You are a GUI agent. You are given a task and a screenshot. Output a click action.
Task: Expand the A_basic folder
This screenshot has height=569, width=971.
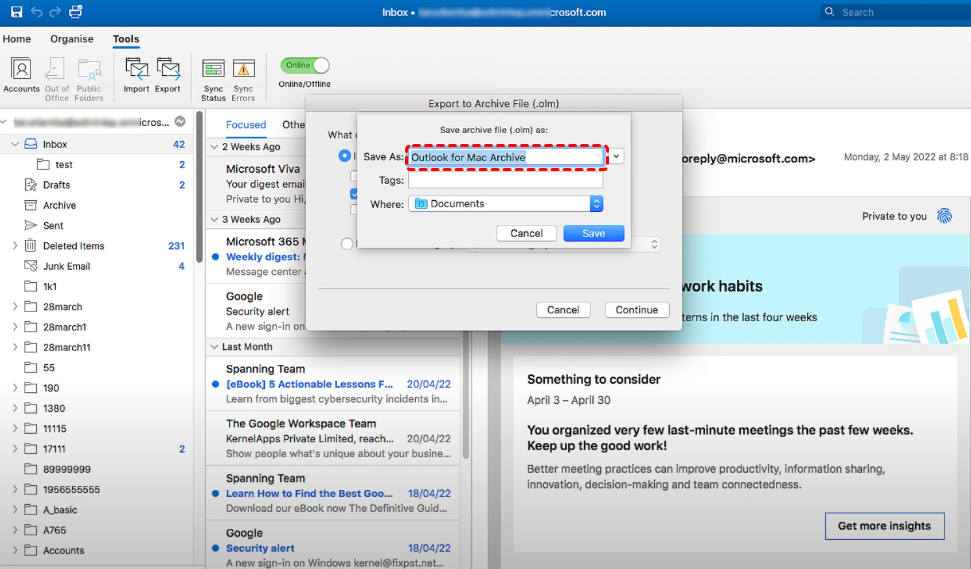pyautogui.click(x=15, y=510)
